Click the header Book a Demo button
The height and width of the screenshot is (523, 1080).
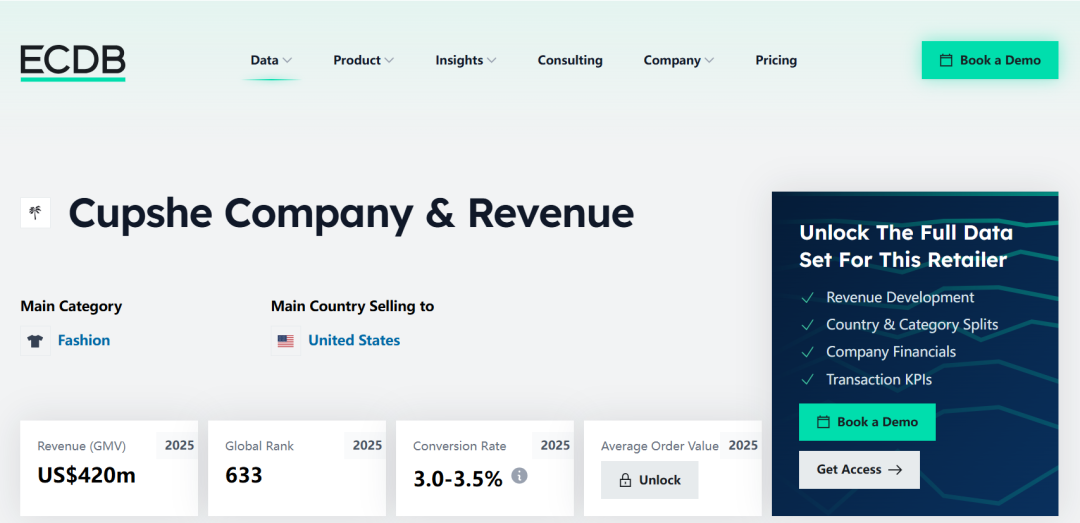click(990, 60)
